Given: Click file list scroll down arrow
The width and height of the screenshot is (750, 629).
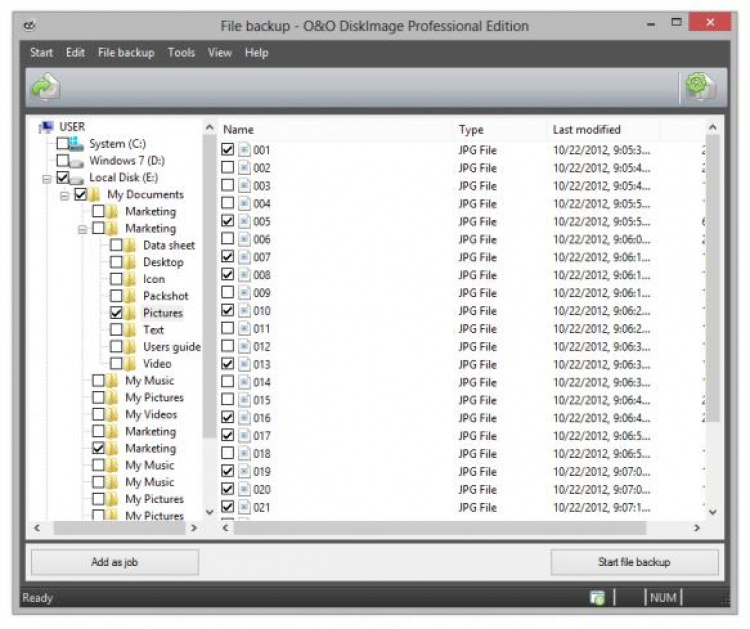Looking at the screenshot, I should pyautogui.click(x=713, y=512).
